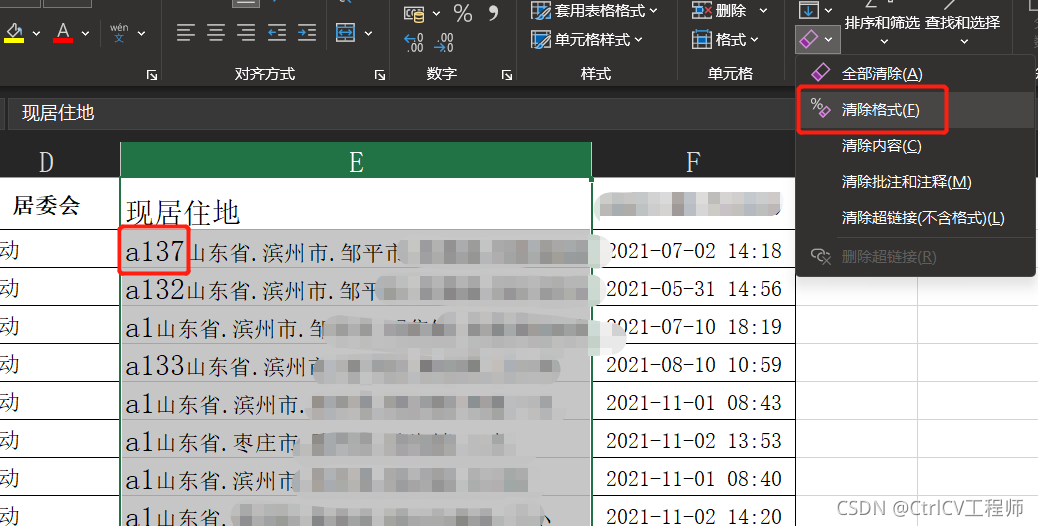Open the 套用表格格式 dropdown
The width and height of the screenshot is (1038, 526).
click(x=594, y=11)
